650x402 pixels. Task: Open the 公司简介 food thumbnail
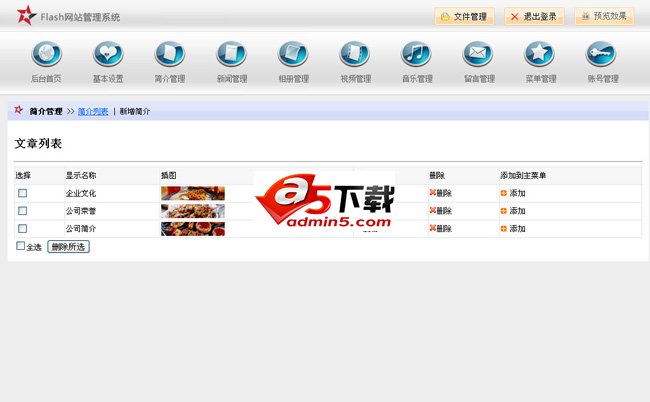[193, 229]
